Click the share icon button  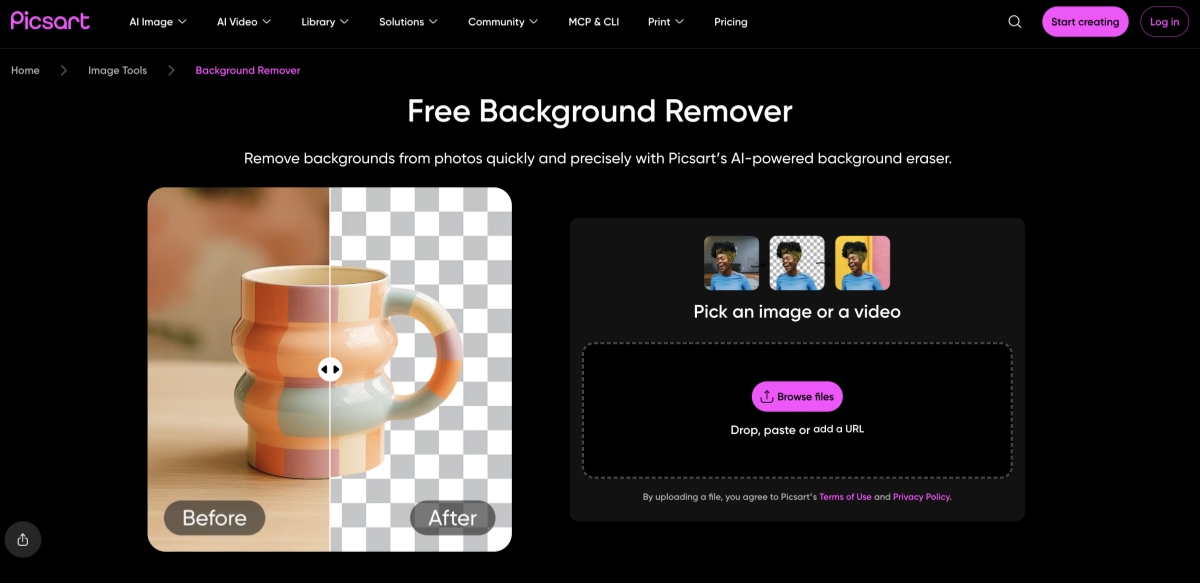point(23,540)
